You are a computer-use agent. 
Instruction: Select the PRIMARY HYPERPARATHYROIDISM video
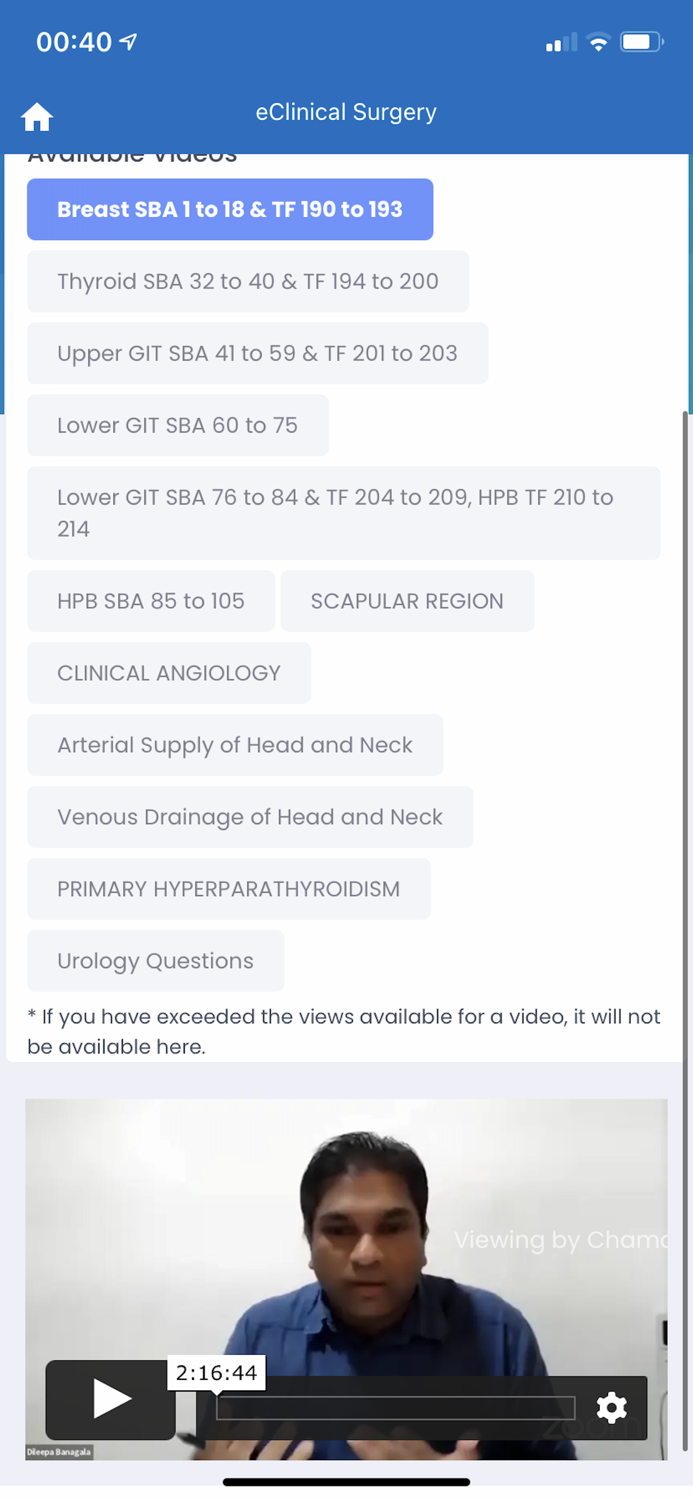coord(228,889)
